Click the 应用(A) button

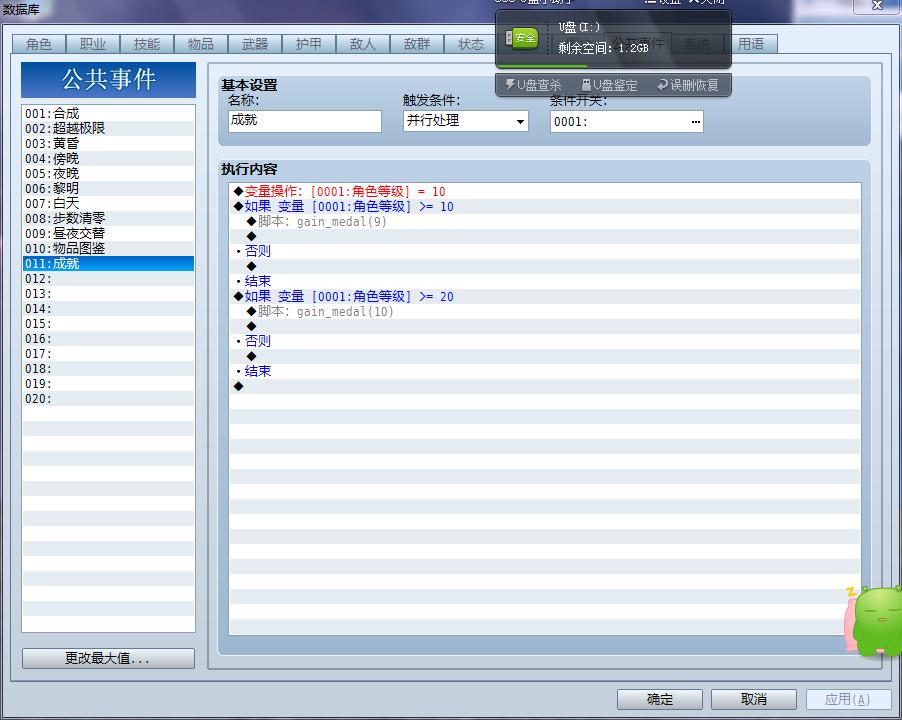coord(848,699)
